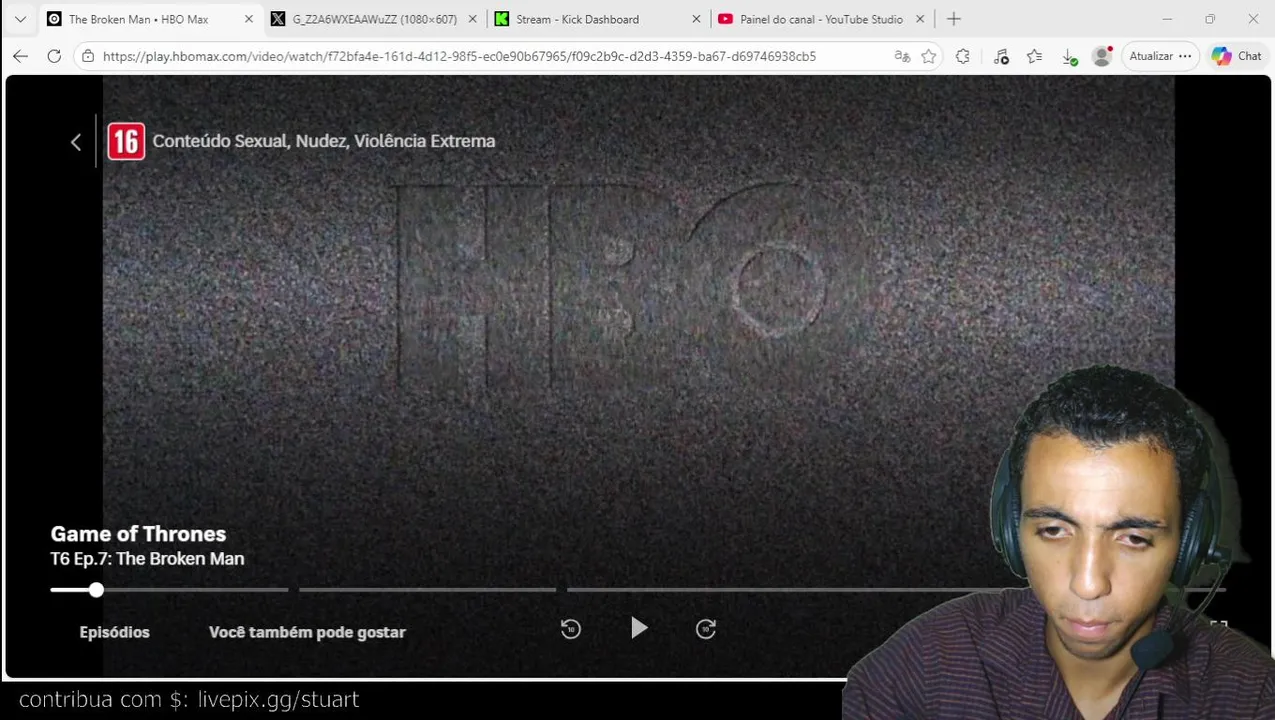Click the Game of Thrones title
The width and height of the screenshot is (1275, 720).
point(138,534)
